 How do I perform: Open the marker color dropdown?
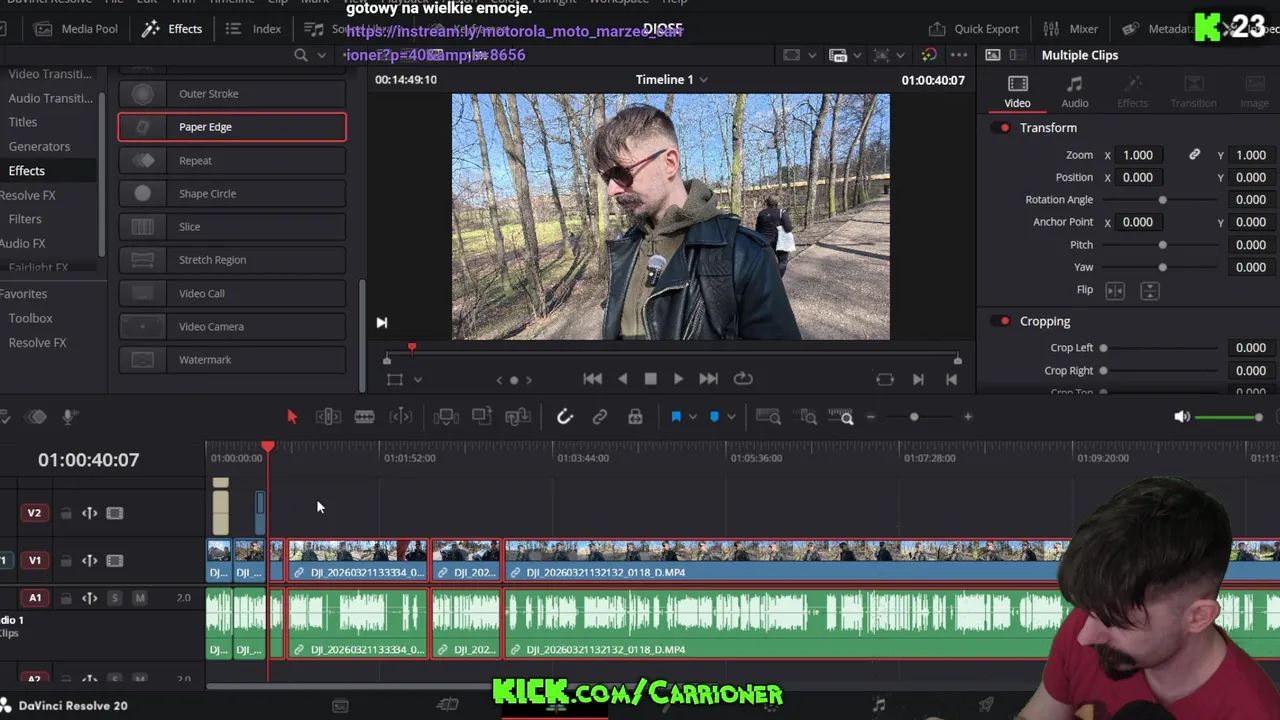[x=731, y=417]
